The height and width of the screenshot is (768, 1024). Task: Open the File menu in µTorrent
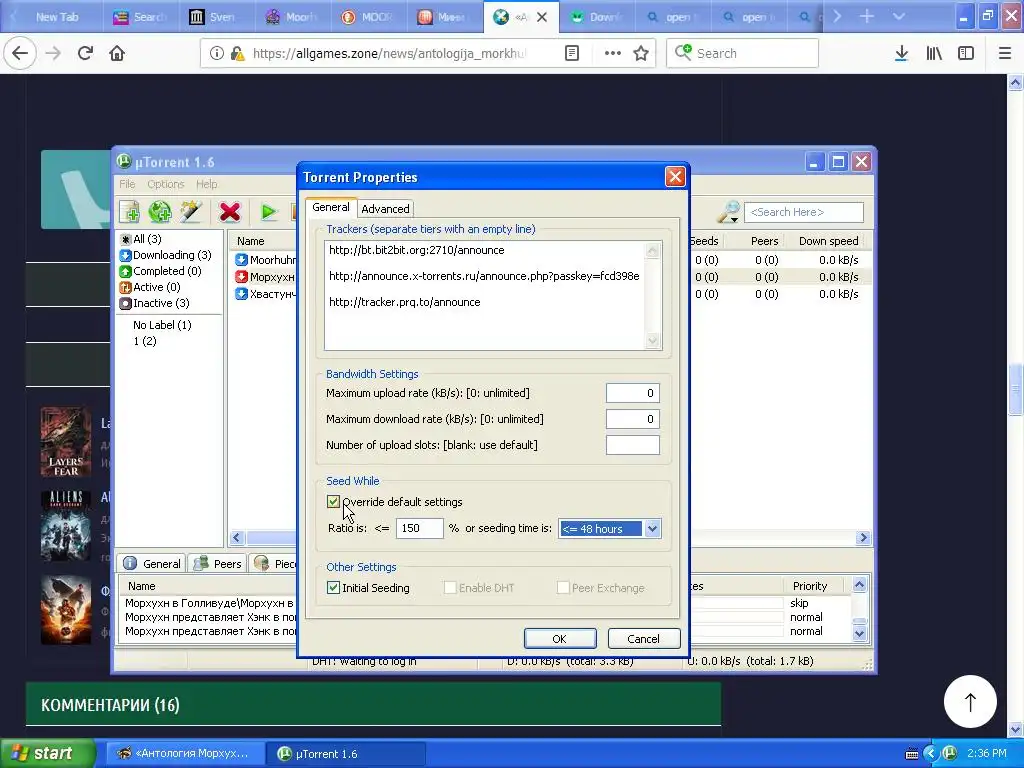[127, 184]
